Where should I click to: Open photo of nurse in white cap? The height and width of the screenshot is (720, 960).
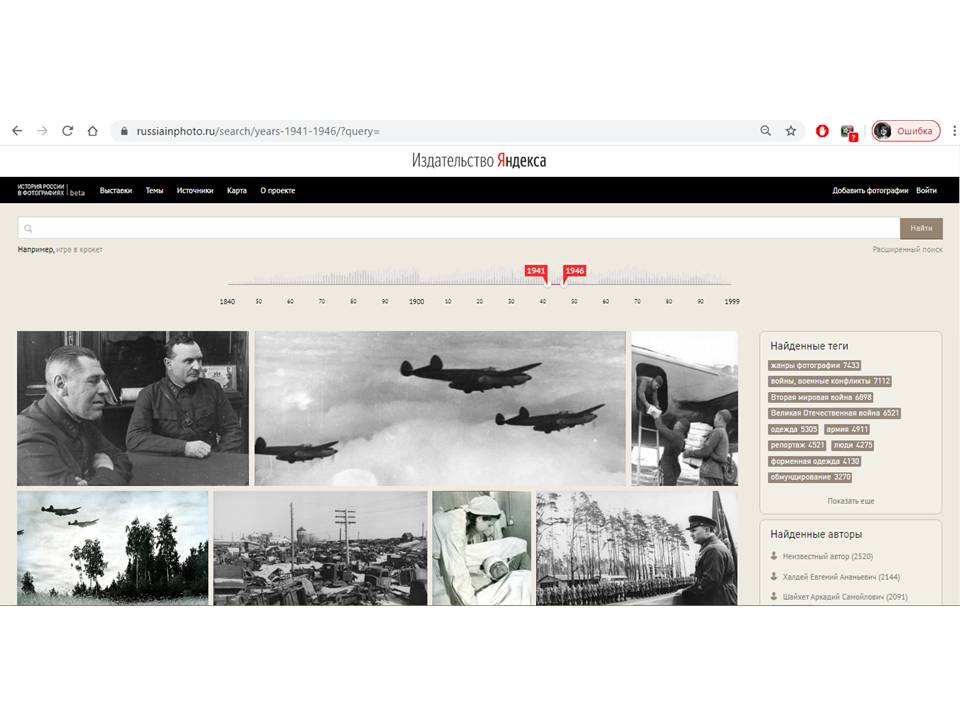(x=482, y=548)
